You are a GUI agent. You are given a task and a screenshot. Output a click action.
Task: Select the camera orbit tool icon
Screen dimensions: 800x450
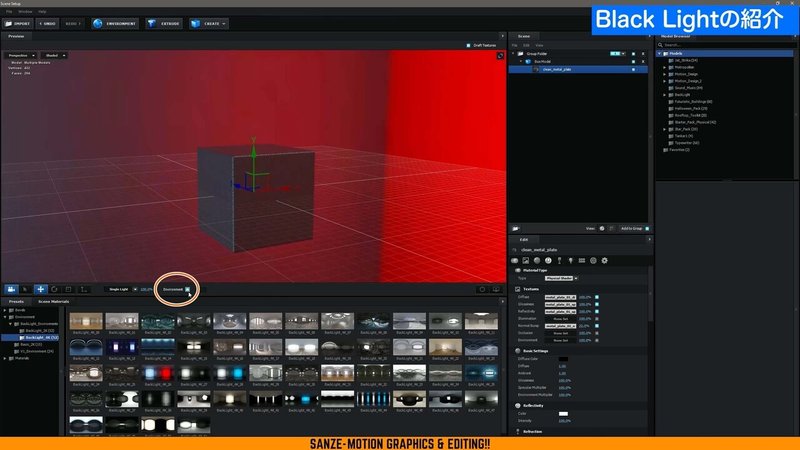11,289
